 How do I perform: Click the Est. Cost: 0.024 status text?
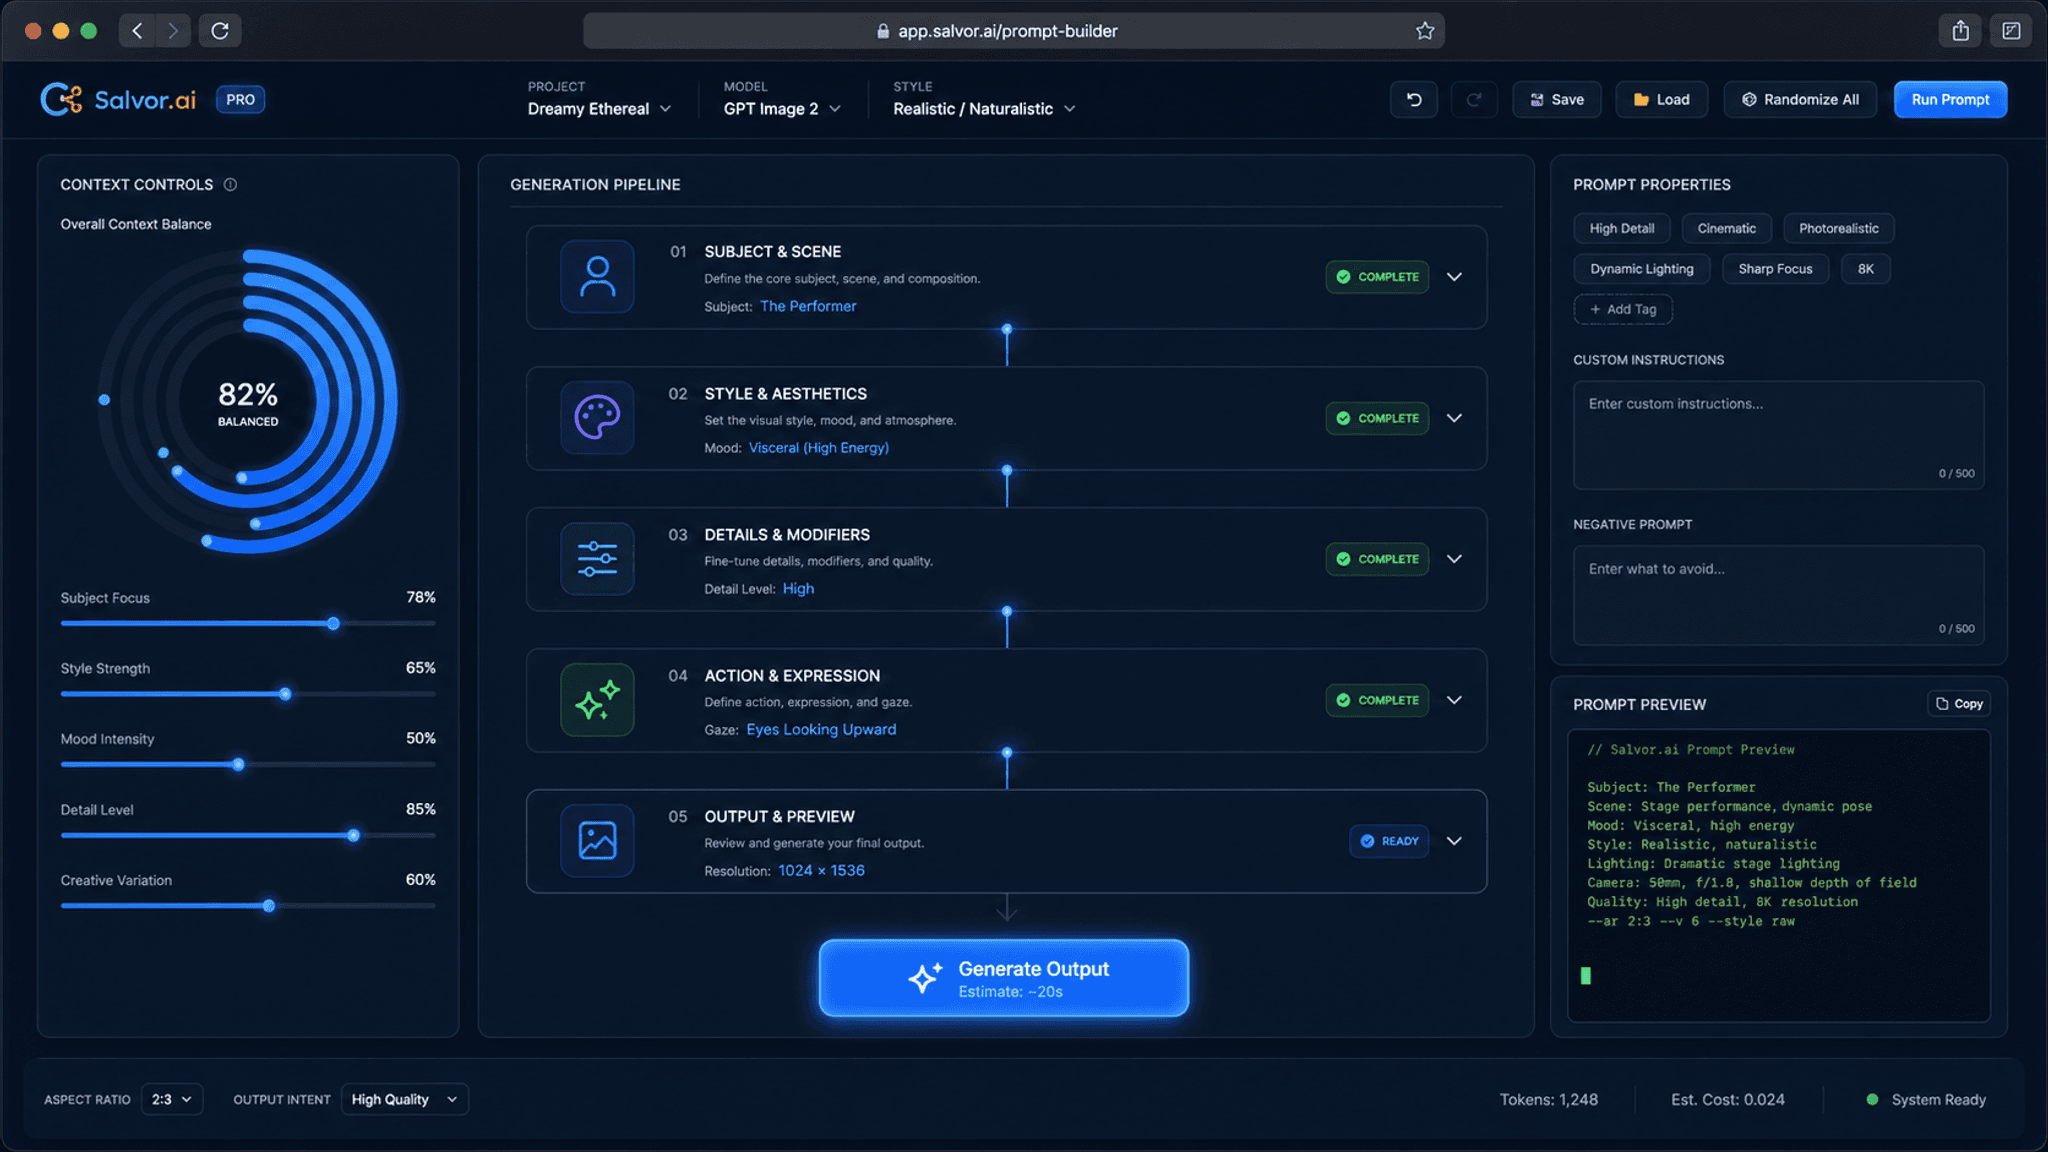pyautogui.click(x=1727, y=1099)
